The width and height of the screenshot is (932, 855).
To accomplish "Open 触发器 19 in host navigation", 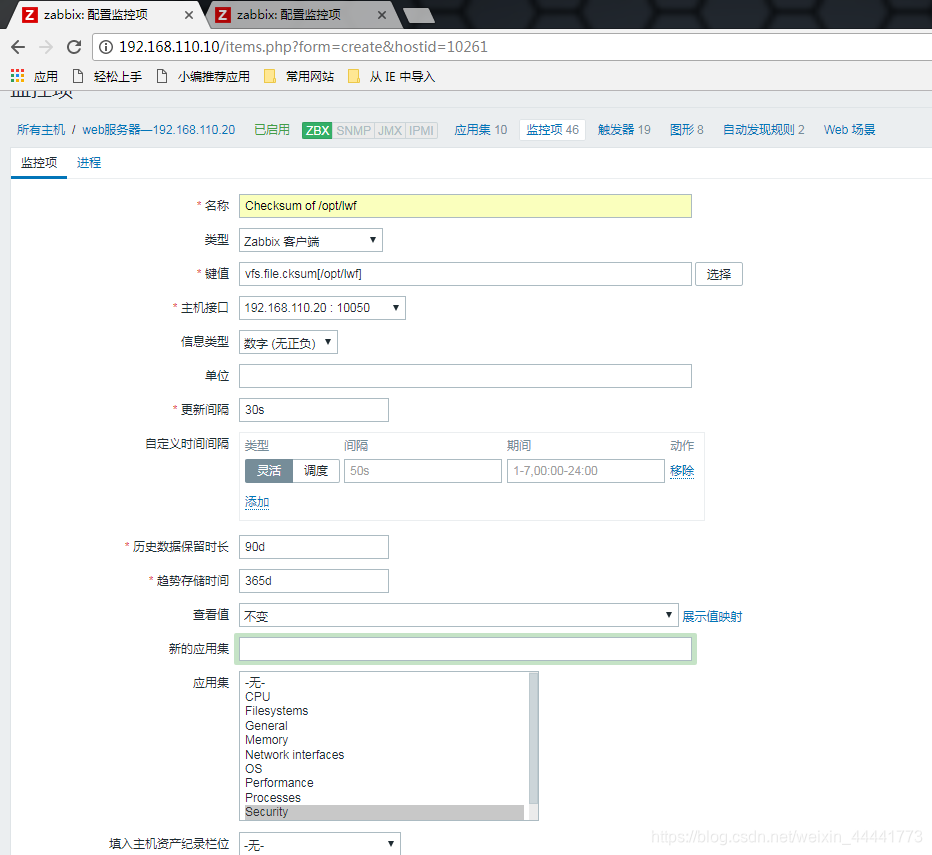I will pyautogui.click(x=624, y=130).
